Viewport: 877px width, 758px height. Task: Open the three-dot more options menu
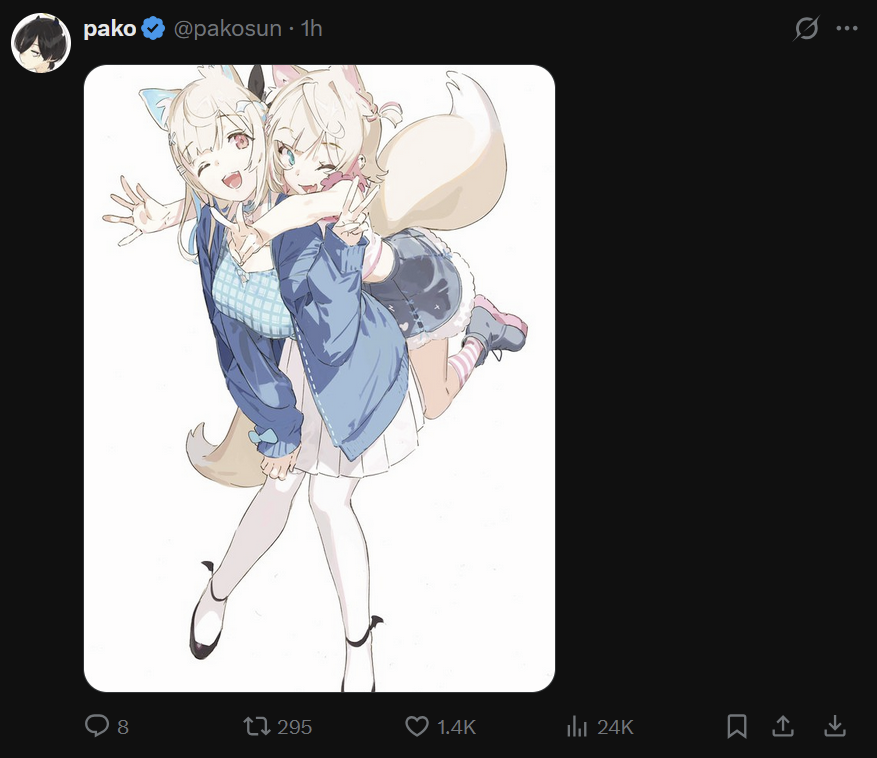click(x=847, y=29)
